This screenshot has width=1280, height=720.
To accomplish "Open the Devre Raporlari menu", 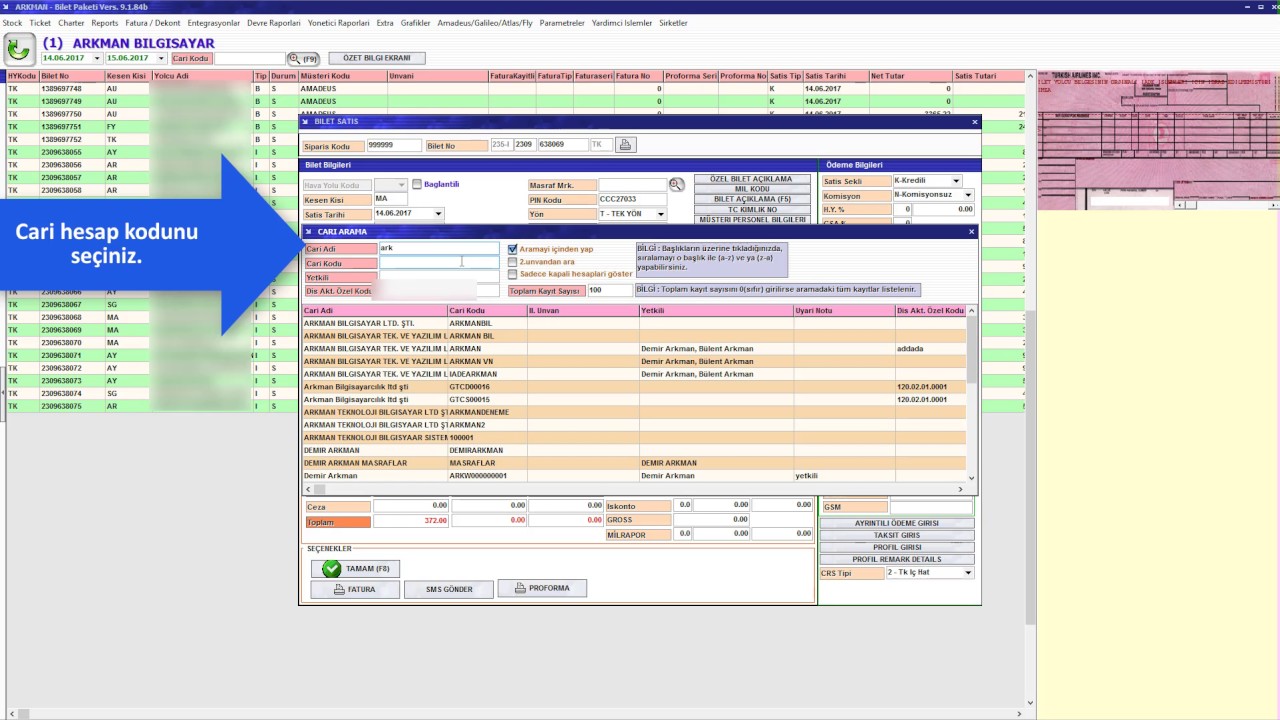I will (x=274, y=23).
